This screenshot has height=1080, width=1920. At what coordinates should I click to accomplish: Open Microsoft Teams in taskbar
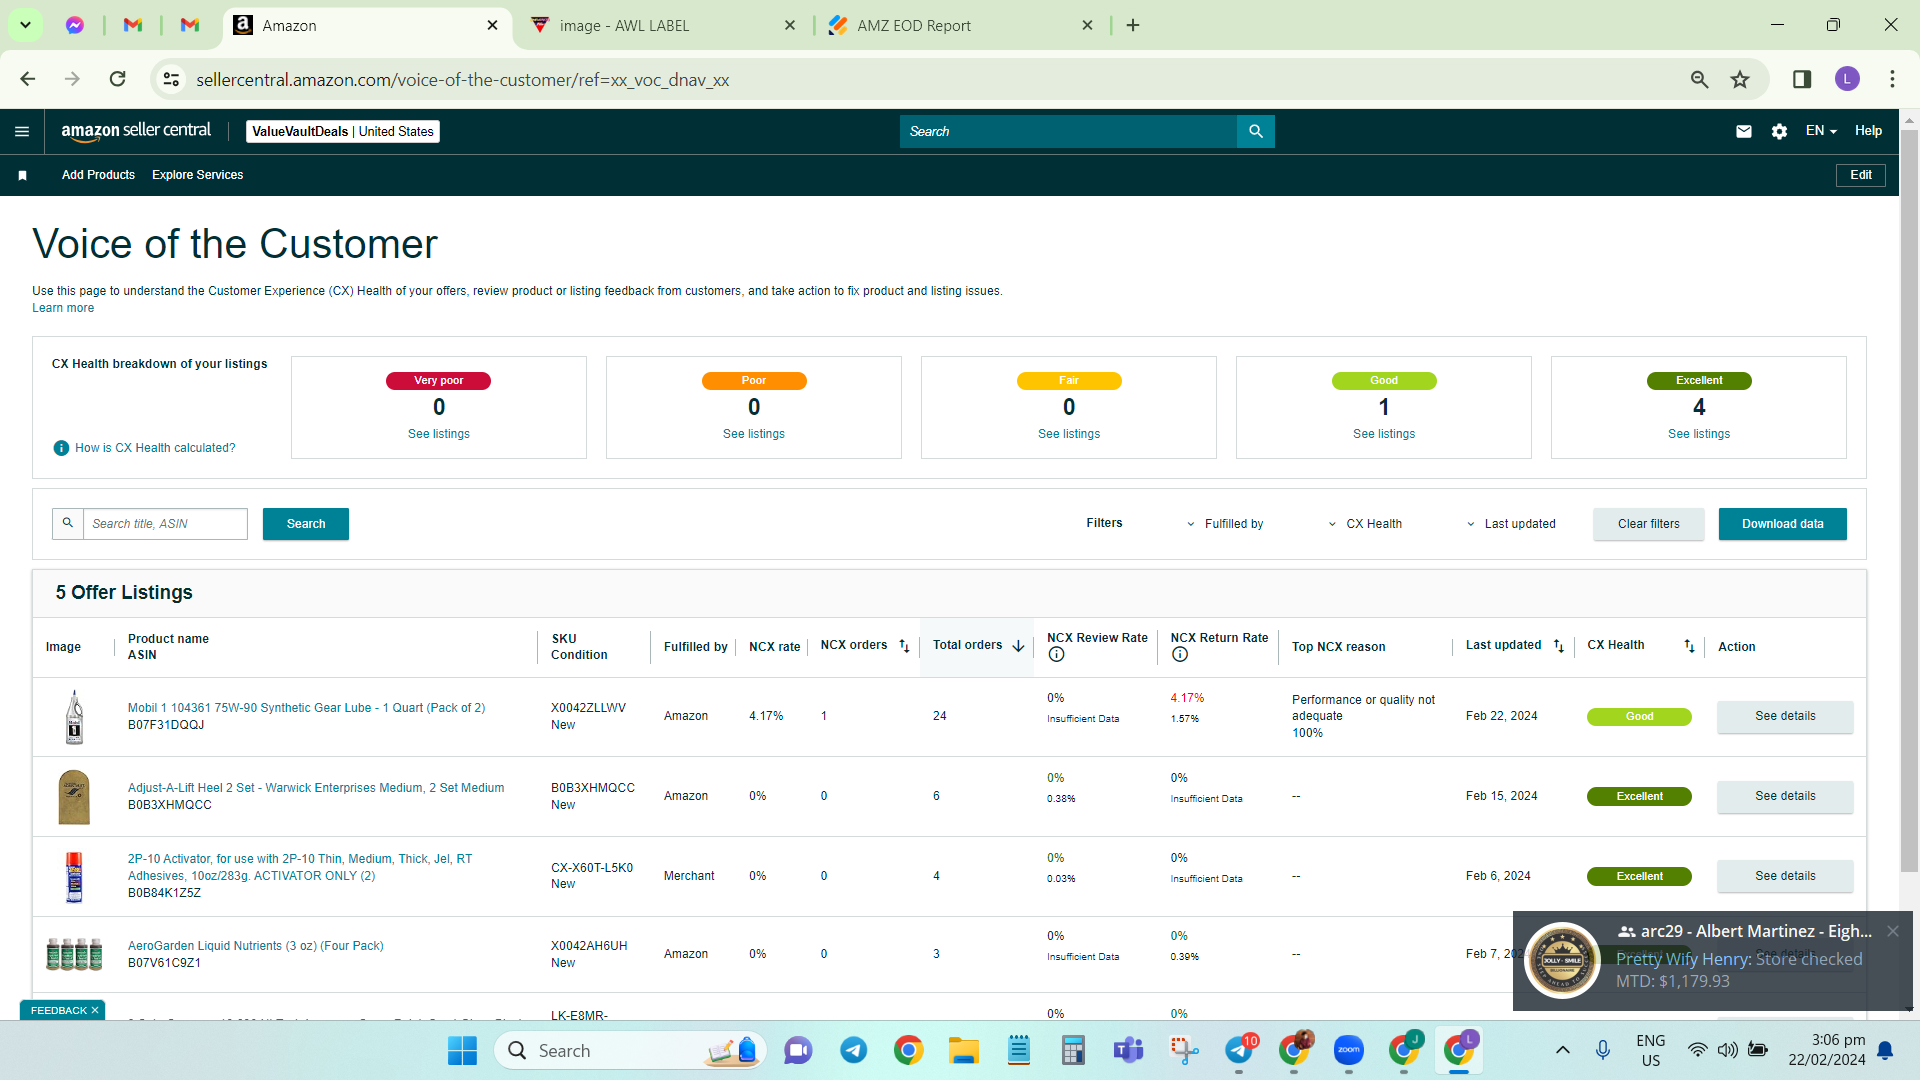1128,1050
